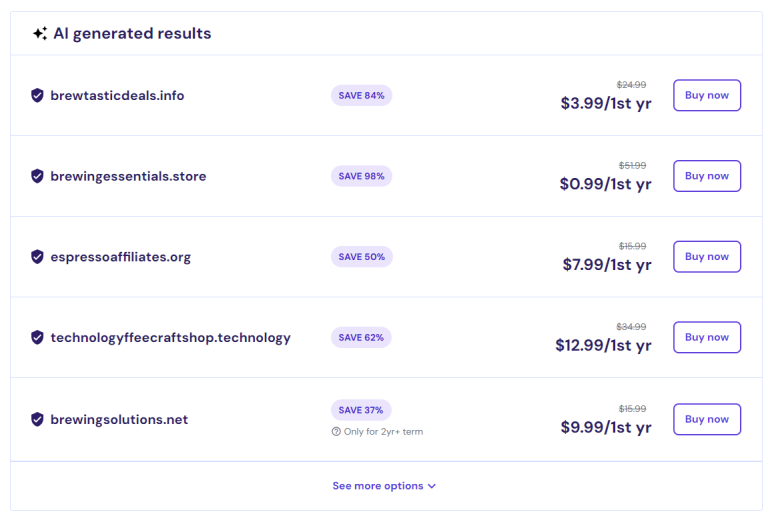Buy brewtasticdeals.info for $3.99

coord(706,95)
